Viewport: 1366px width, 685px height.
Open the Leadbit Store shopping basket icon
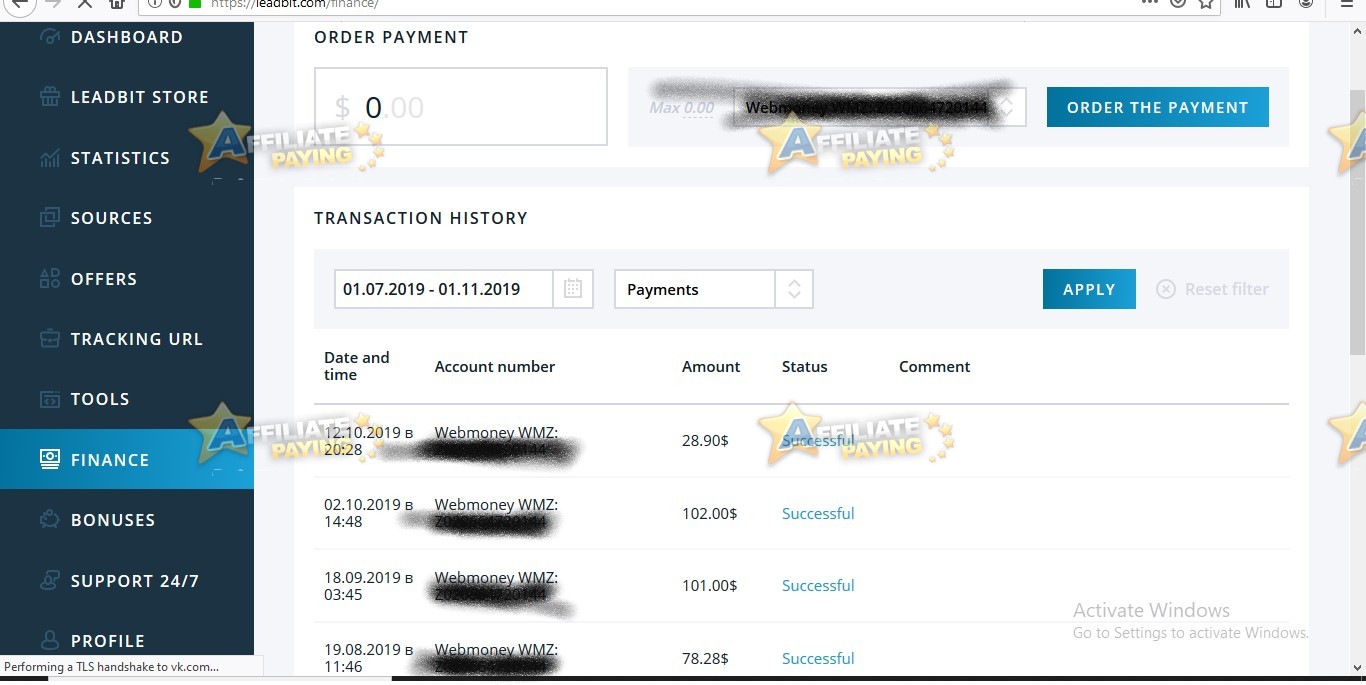coord(49,97)
